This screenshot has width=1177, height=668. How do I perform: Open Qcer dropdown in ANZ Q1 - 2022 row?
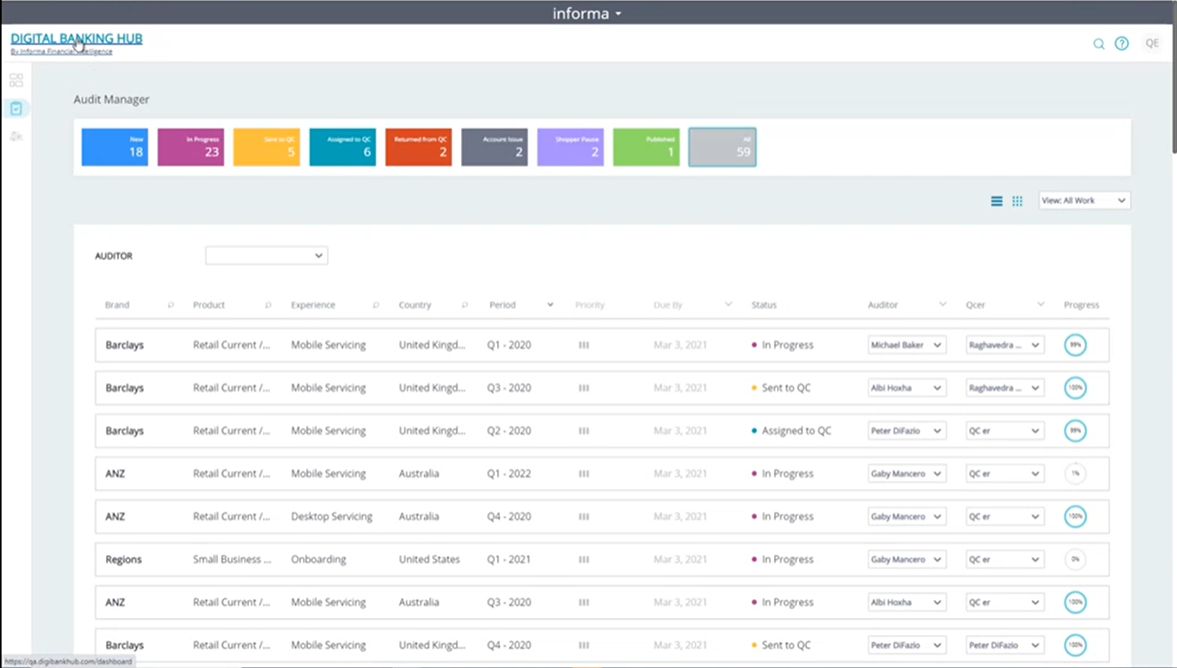[1004, 474]
